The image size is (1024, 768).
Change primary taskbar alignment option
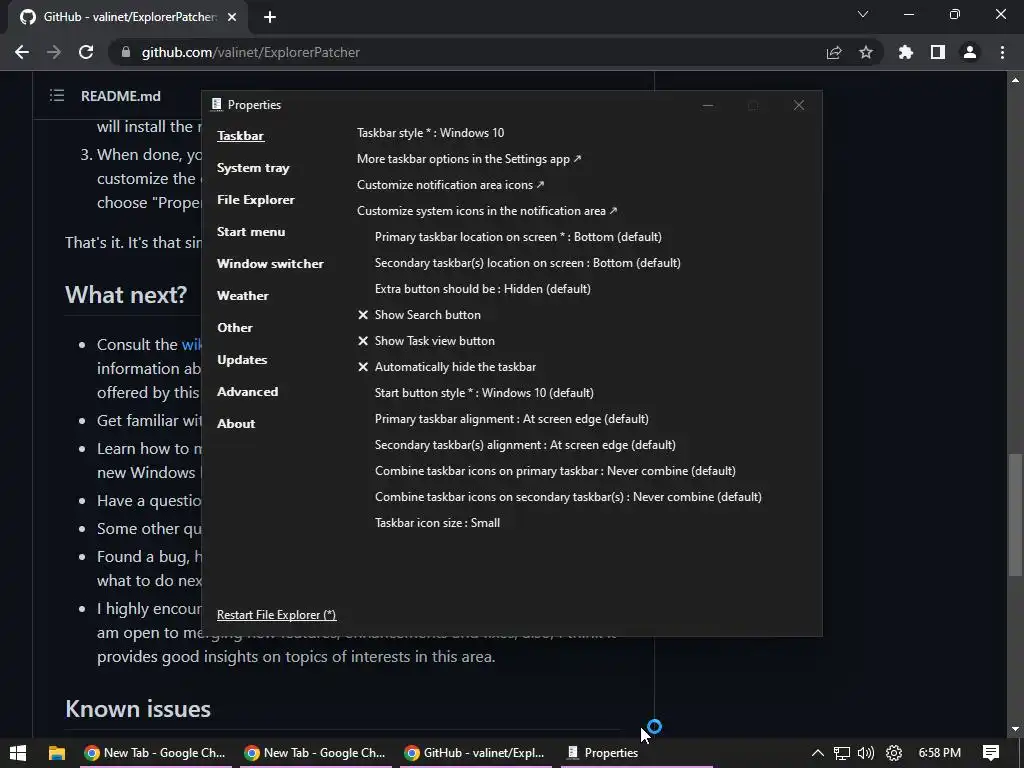coord(511,419)
